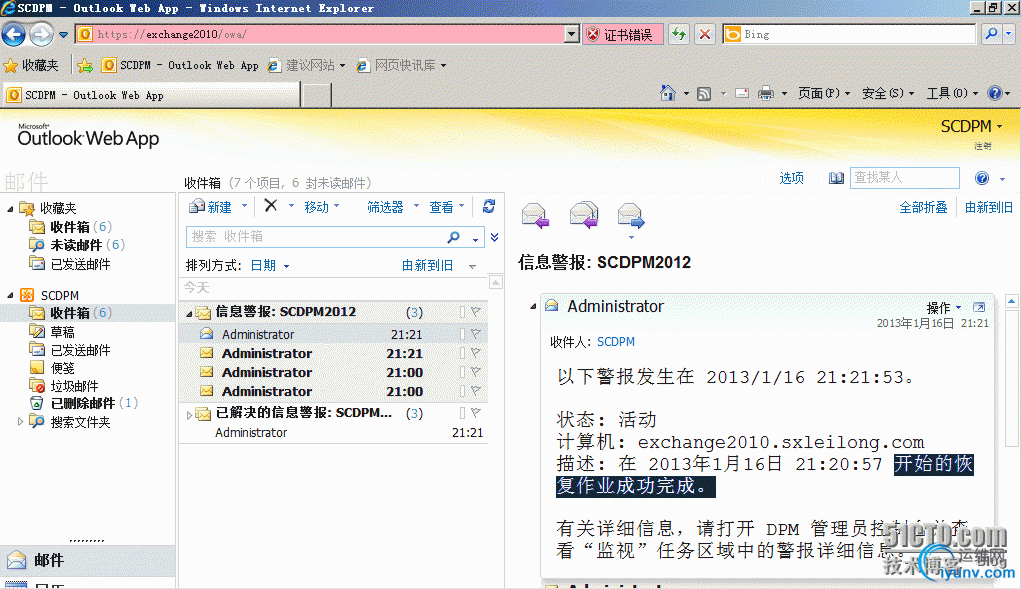Open the 新建 dropdown arrow

pos(244,206)
